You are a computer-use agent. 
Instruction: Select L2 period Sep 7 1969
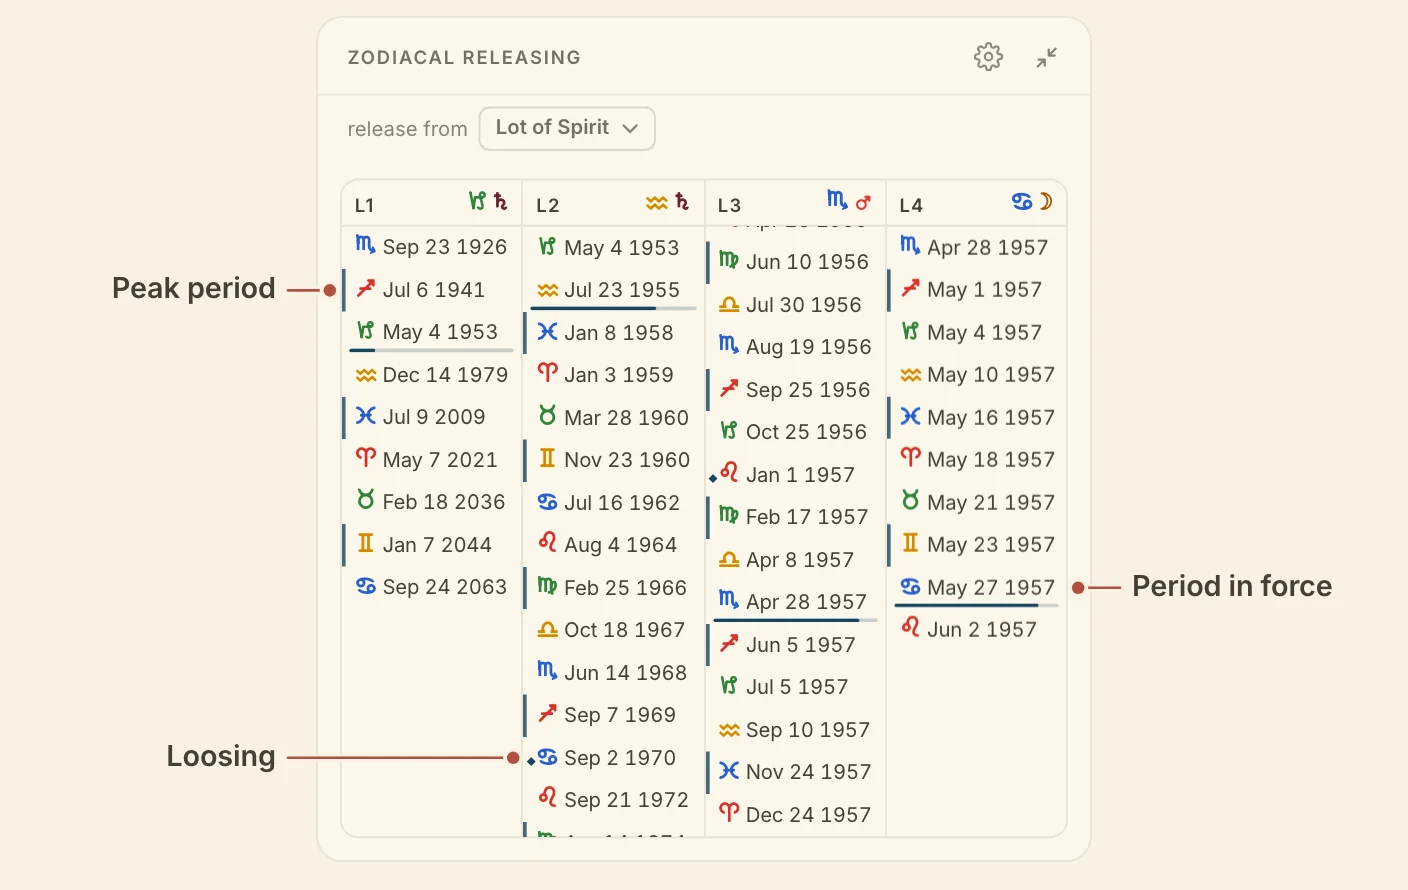click(x=614, y=715)
